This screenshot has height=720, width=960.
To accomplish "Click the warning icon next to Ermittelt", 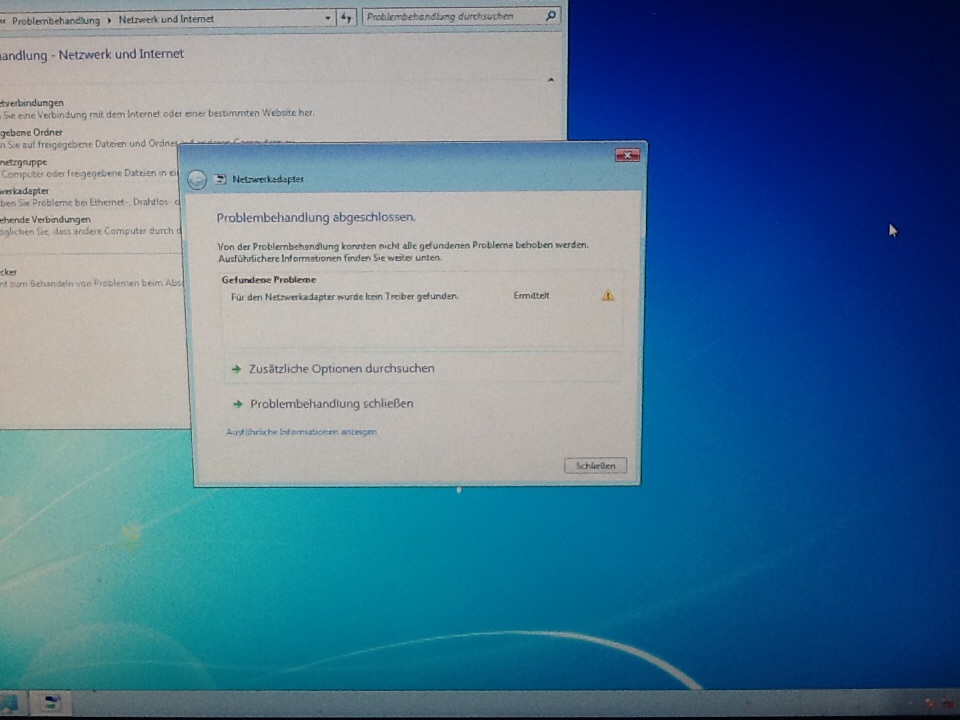I will click(607, 296).
